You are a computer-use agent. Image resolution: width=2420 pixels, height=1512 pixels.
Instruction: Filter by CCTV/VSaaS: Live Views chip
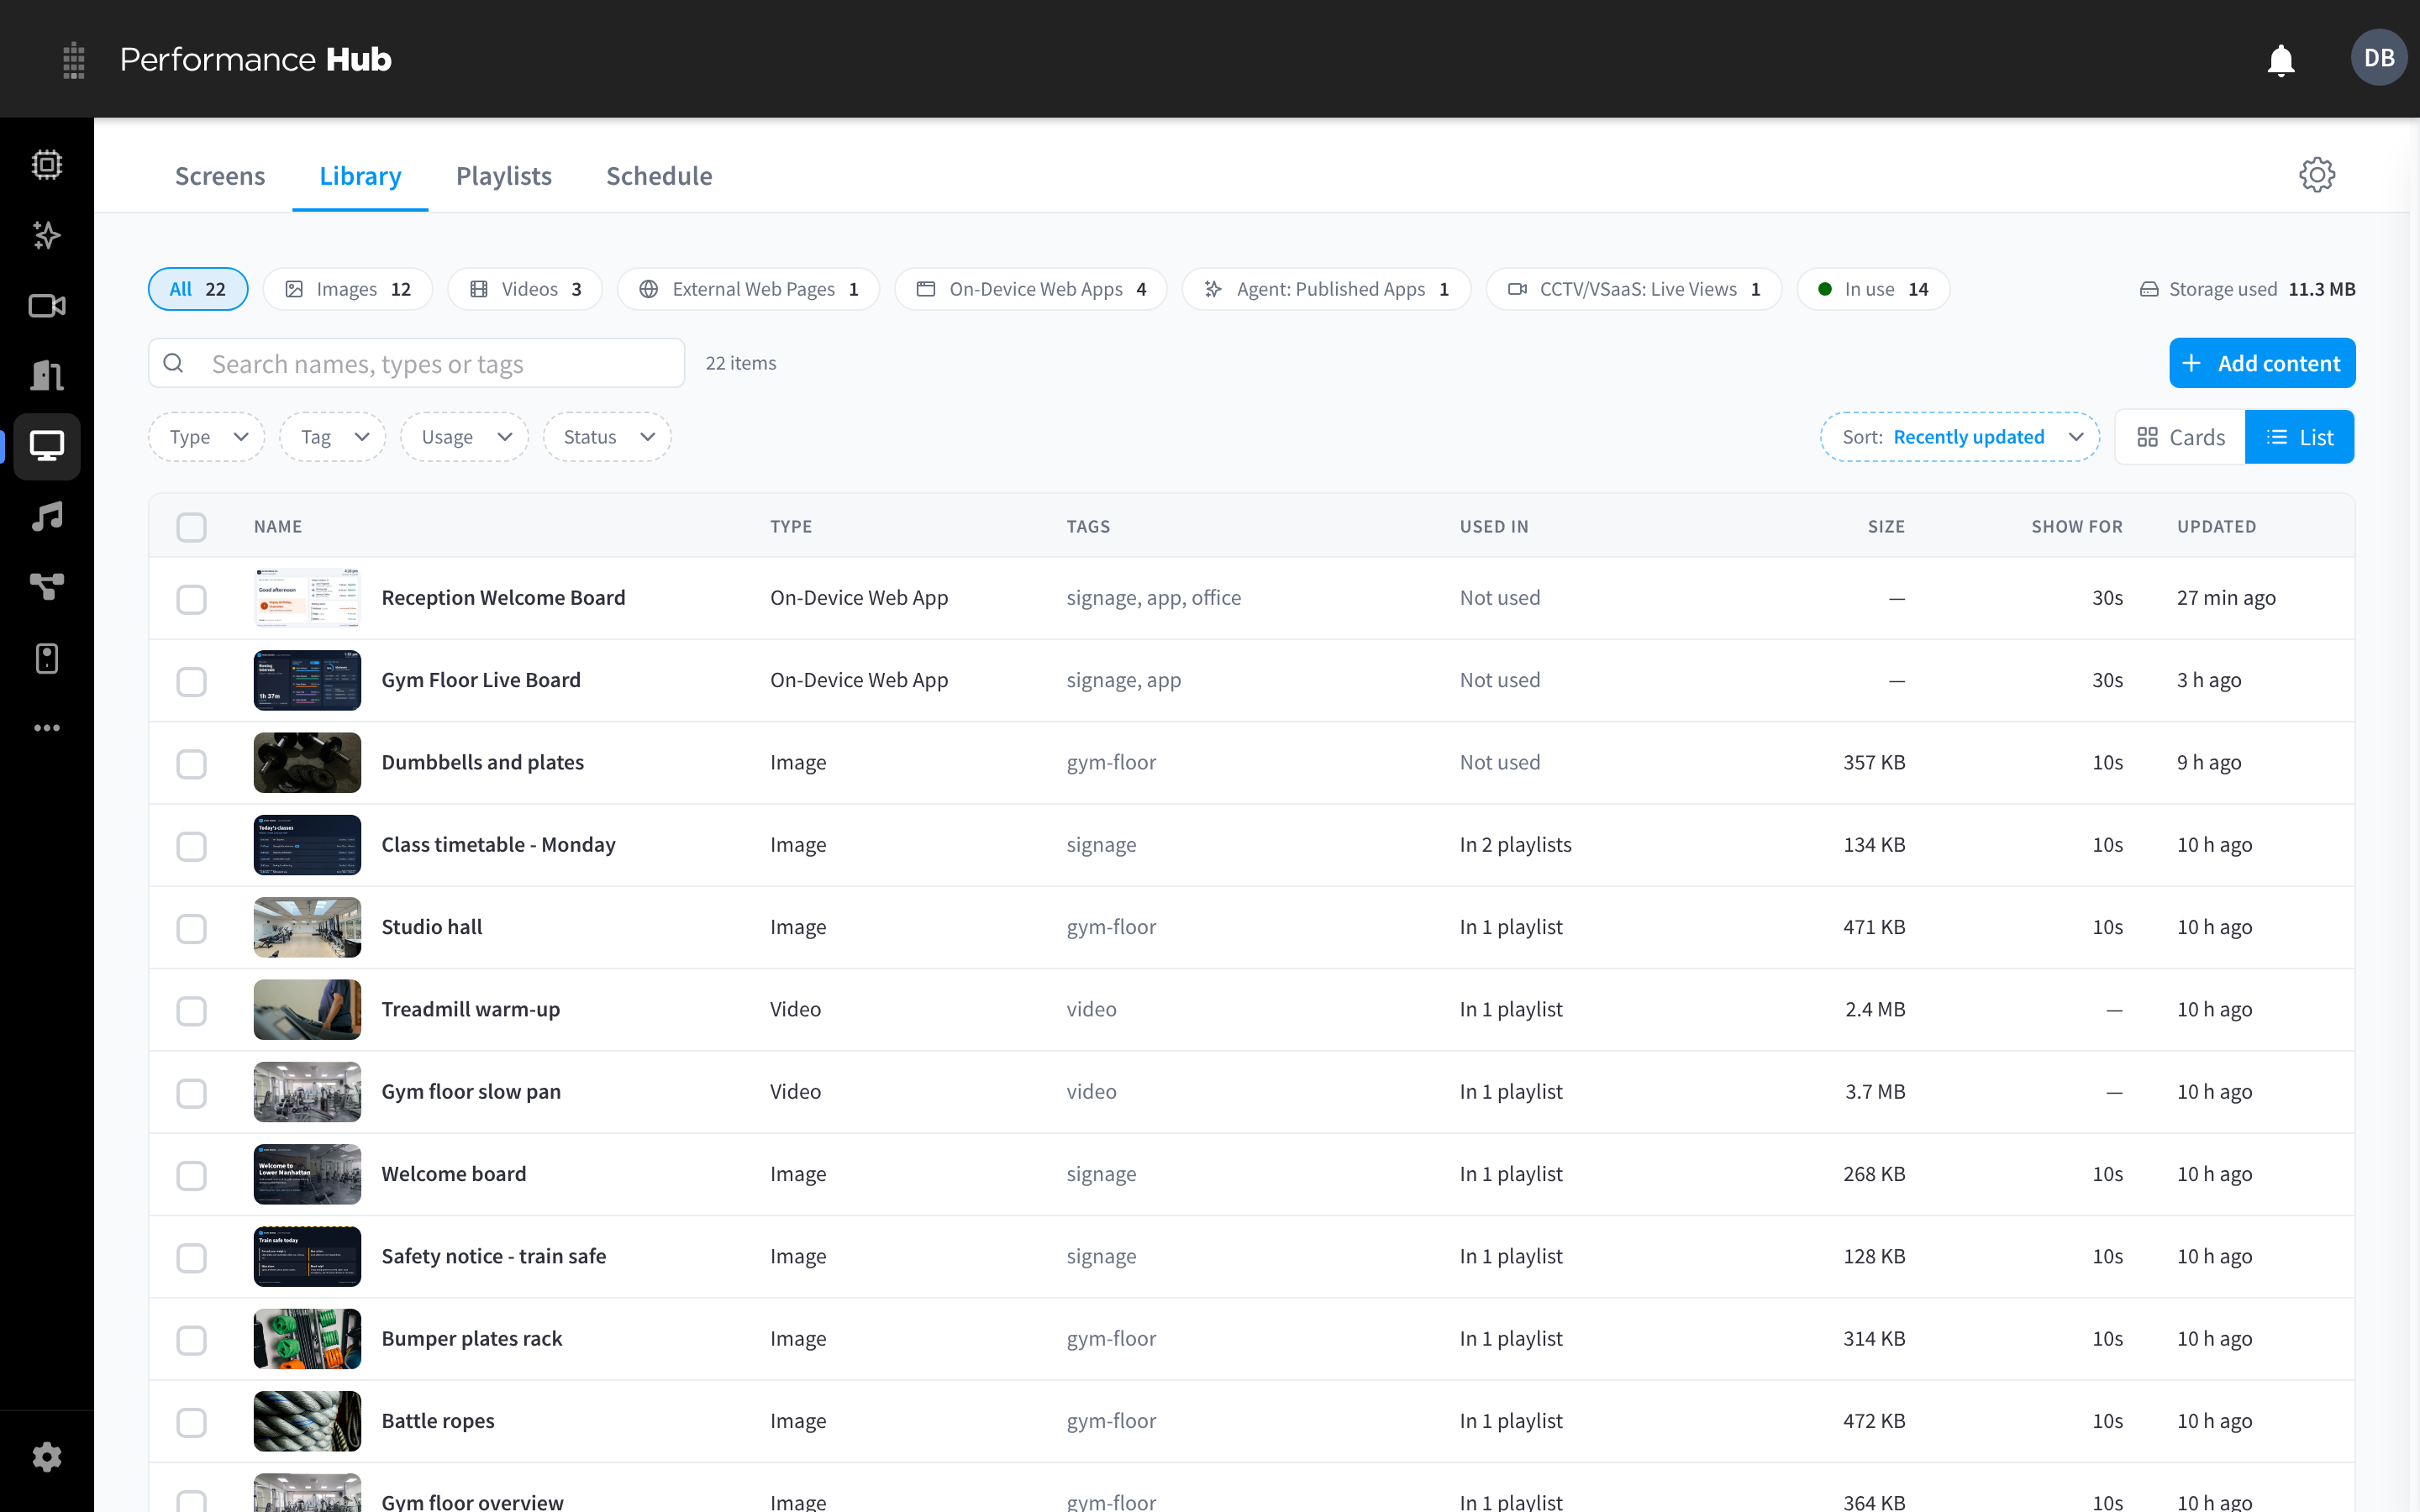point(1634,289)
